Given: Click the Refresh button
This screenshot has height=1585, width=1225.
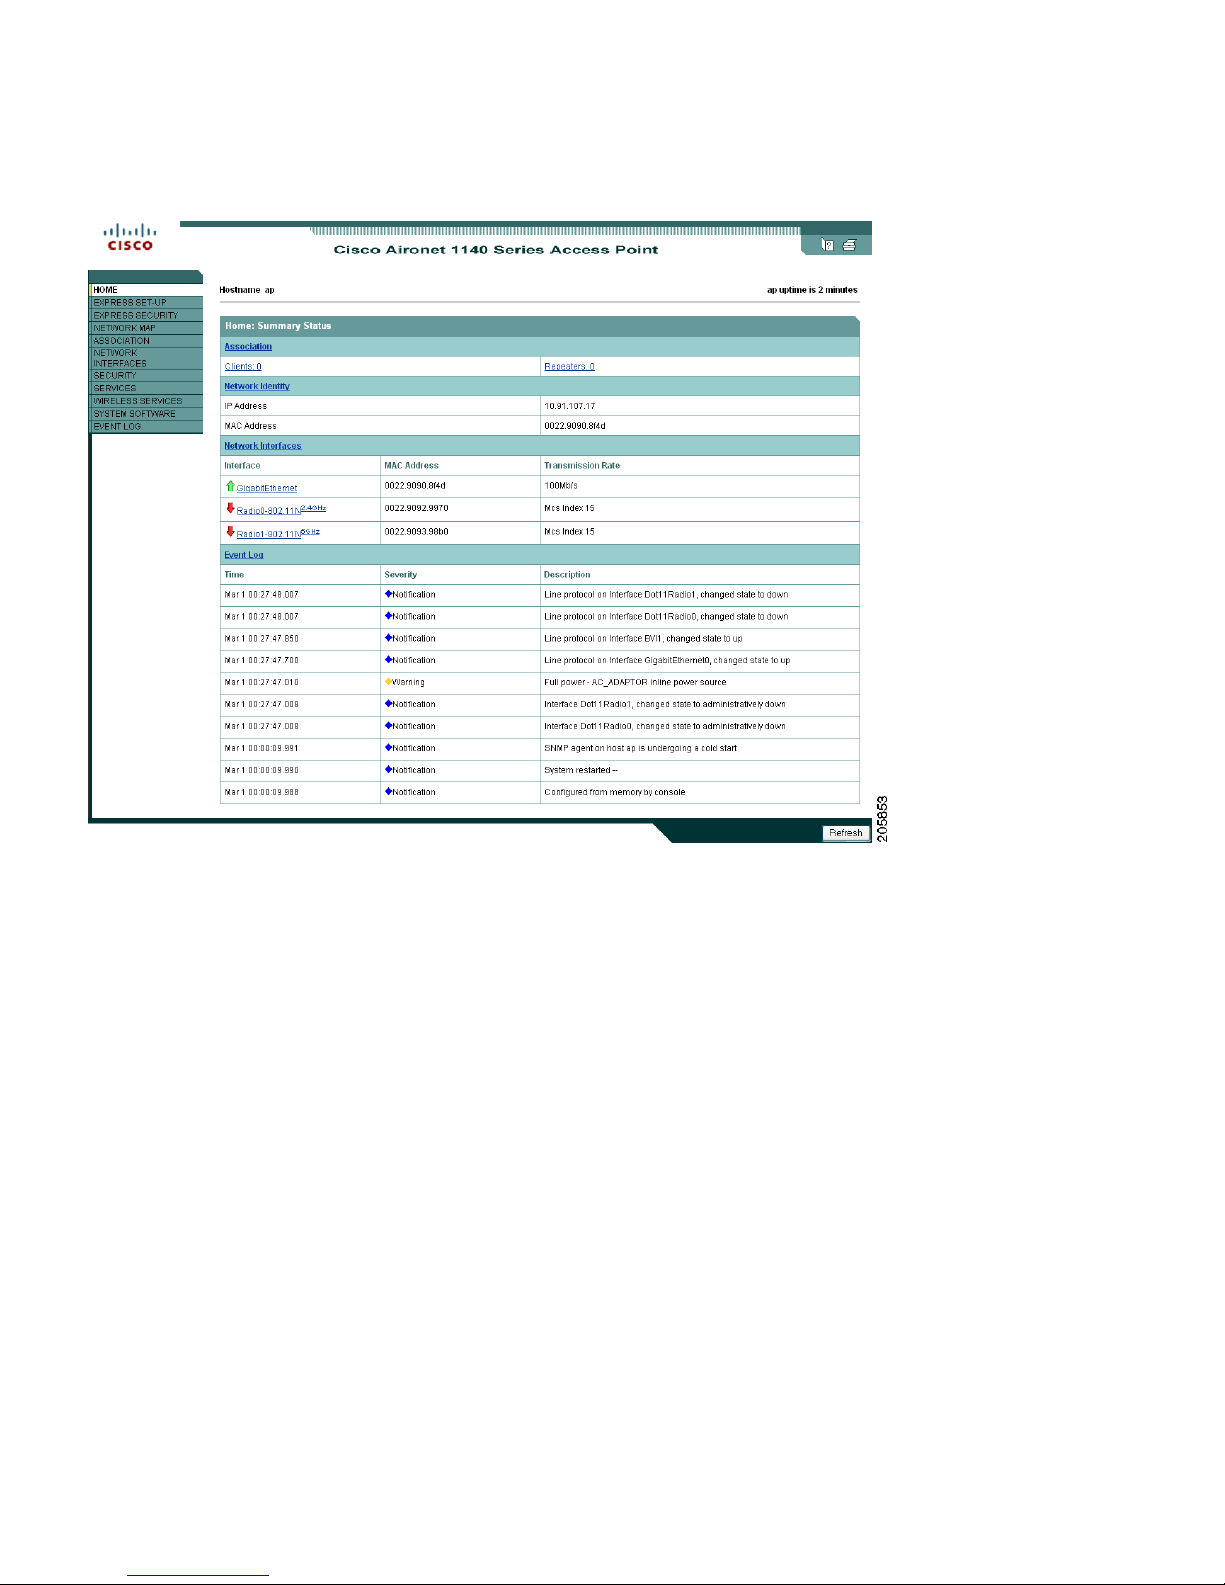Looking at the screenshot, I should pos(845,833).
